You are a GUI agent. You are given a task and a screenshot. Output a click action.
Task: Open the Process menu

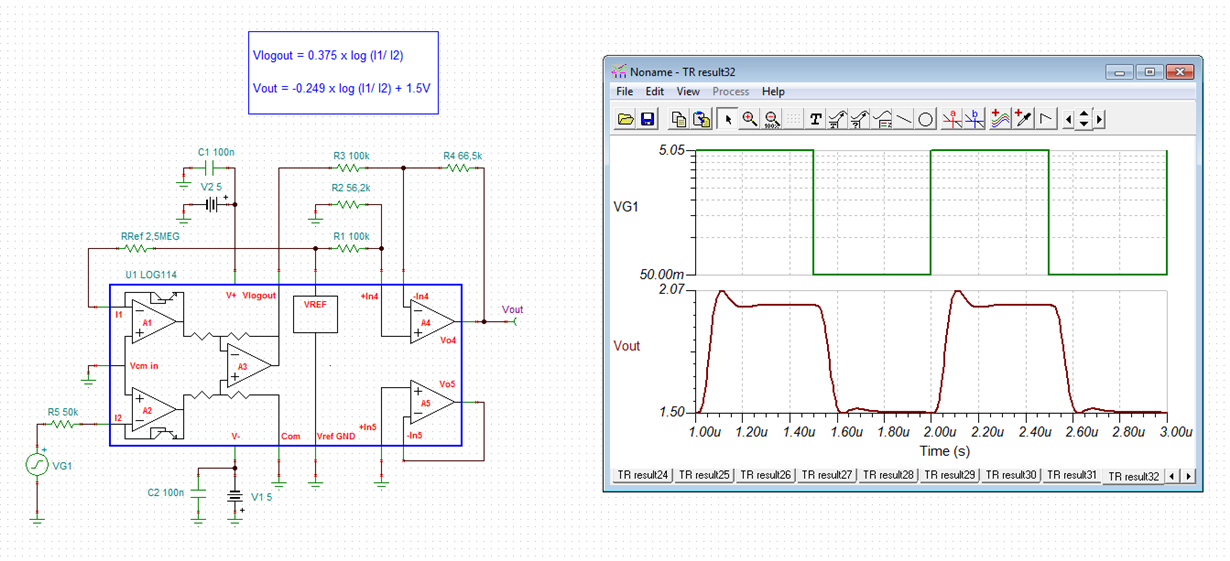click(x=730, y=91)
